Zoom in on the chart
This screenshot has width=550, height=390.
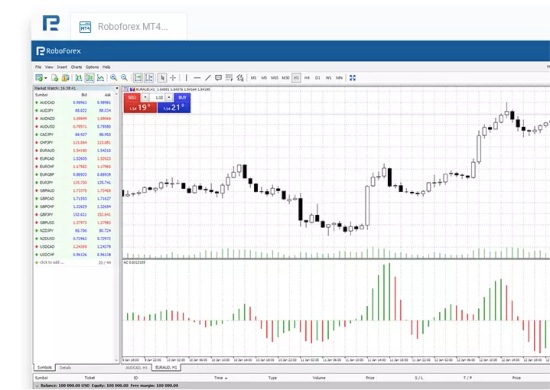[x=113, y=78]
